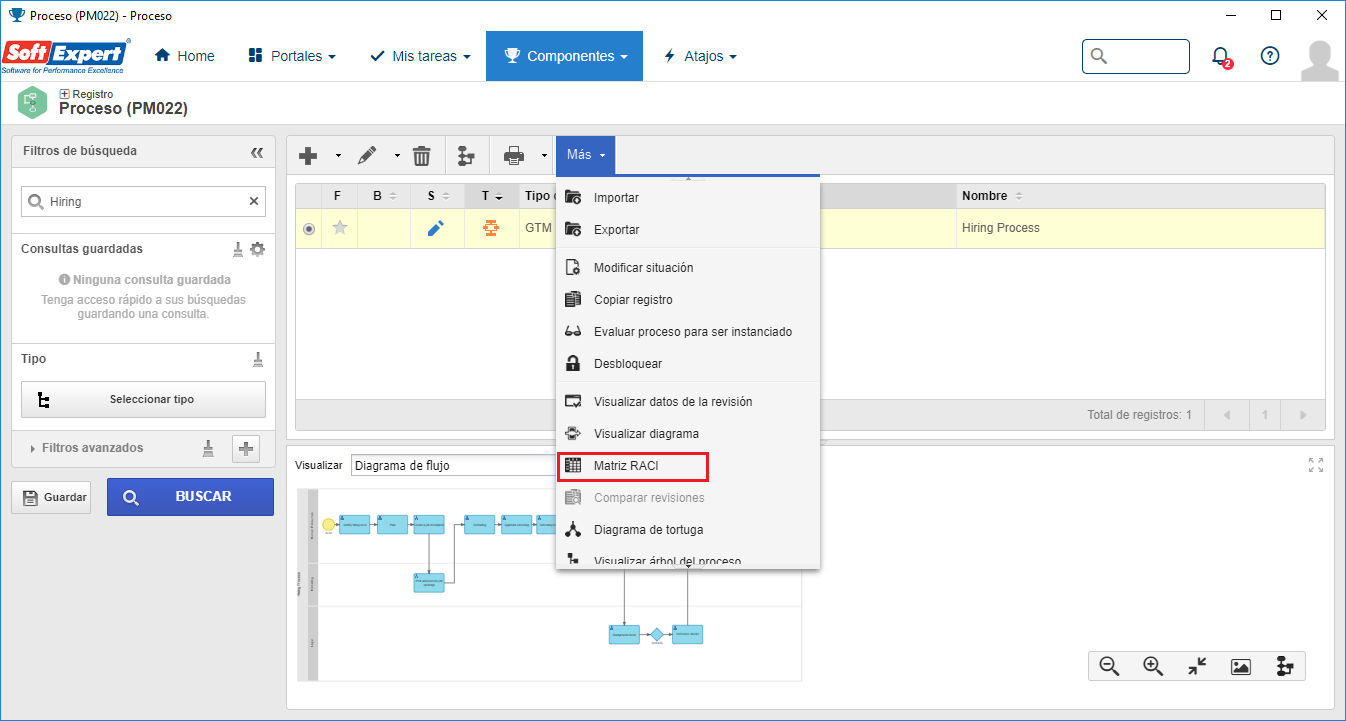Click the Hiring Process diagram thumbnail
Viewport: 1346px width, 721px height.
550,585
